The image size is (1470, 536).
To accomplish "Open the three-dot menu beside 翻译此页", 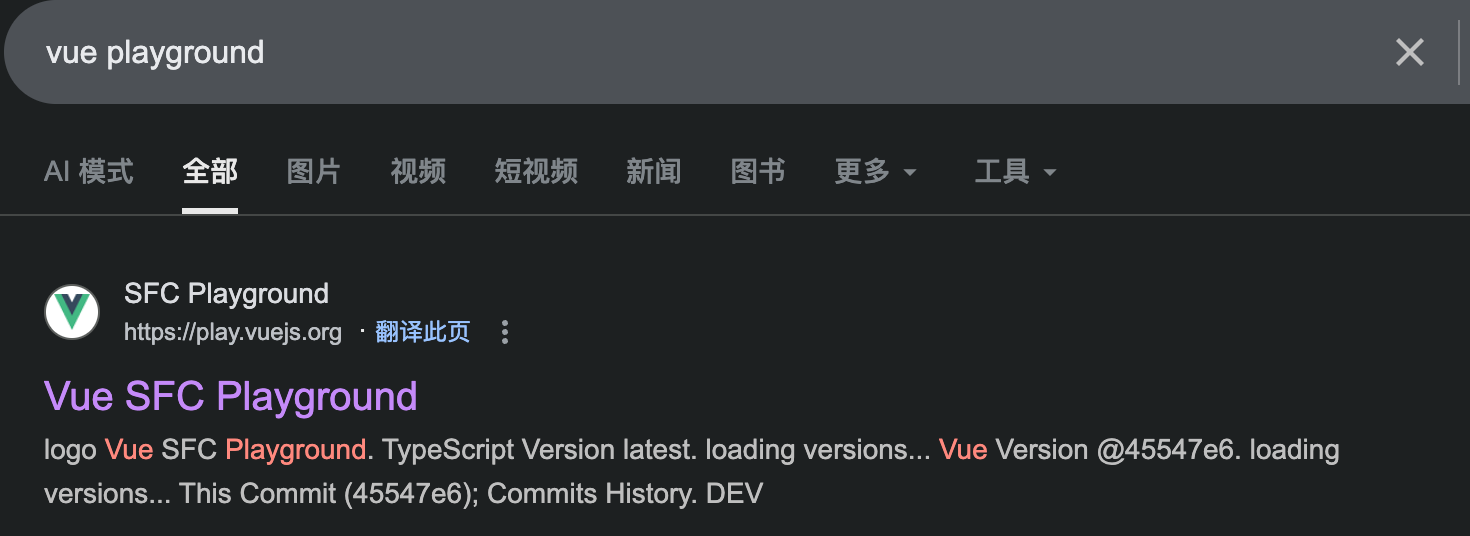I will click(505, 332).
